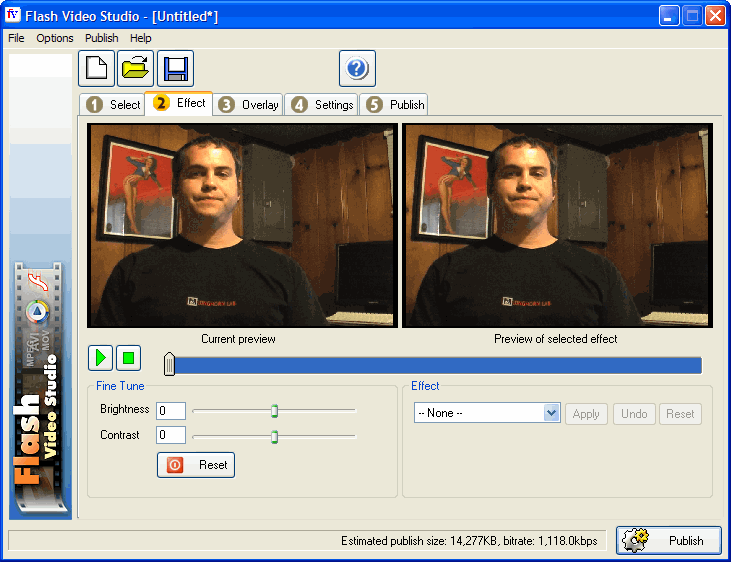Open the Options menu
The height and width of the screenshot is (562, 731).
(x=55, y=38)
